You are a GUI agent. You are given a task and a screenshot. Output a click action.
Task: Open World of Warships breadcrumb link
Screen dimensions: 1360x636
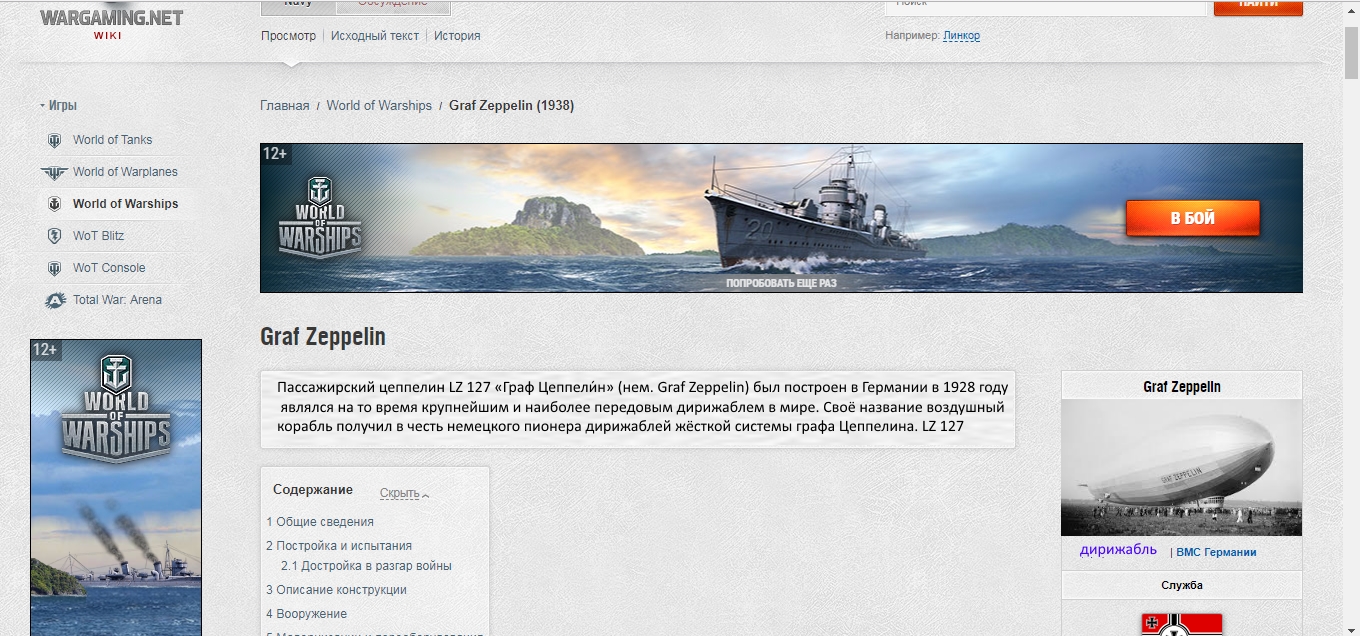[x=379, y=106]
